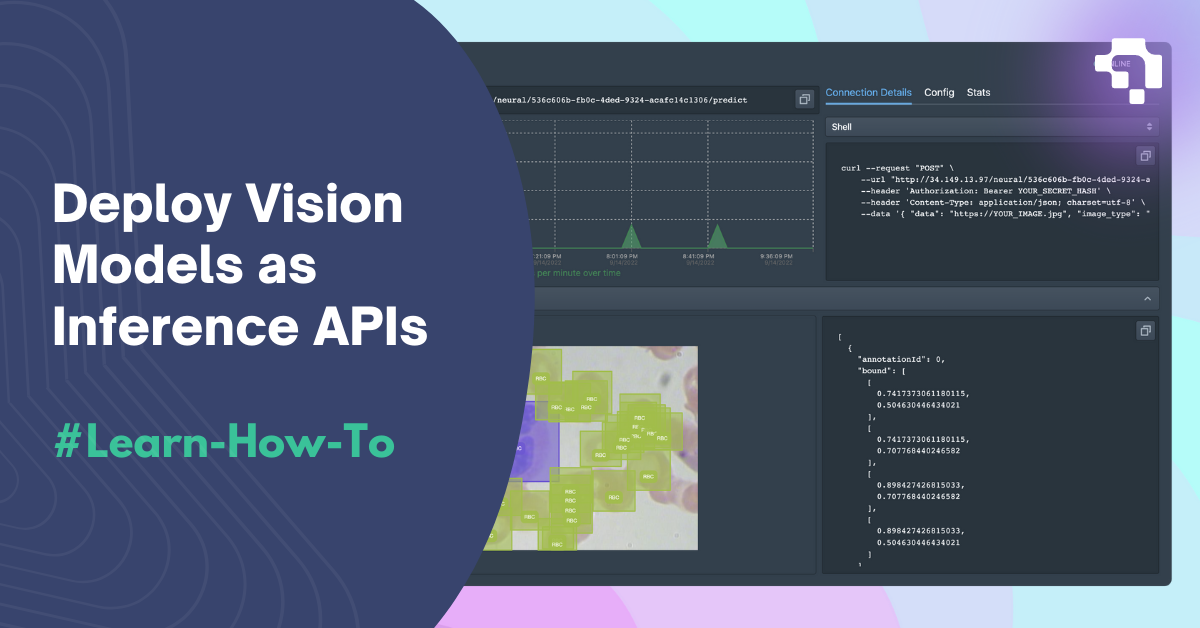The image size is (1200, 628).
Task: Click the 'Deploy Vision Models as Inference APIs' headline
Action: coord(240,266)
